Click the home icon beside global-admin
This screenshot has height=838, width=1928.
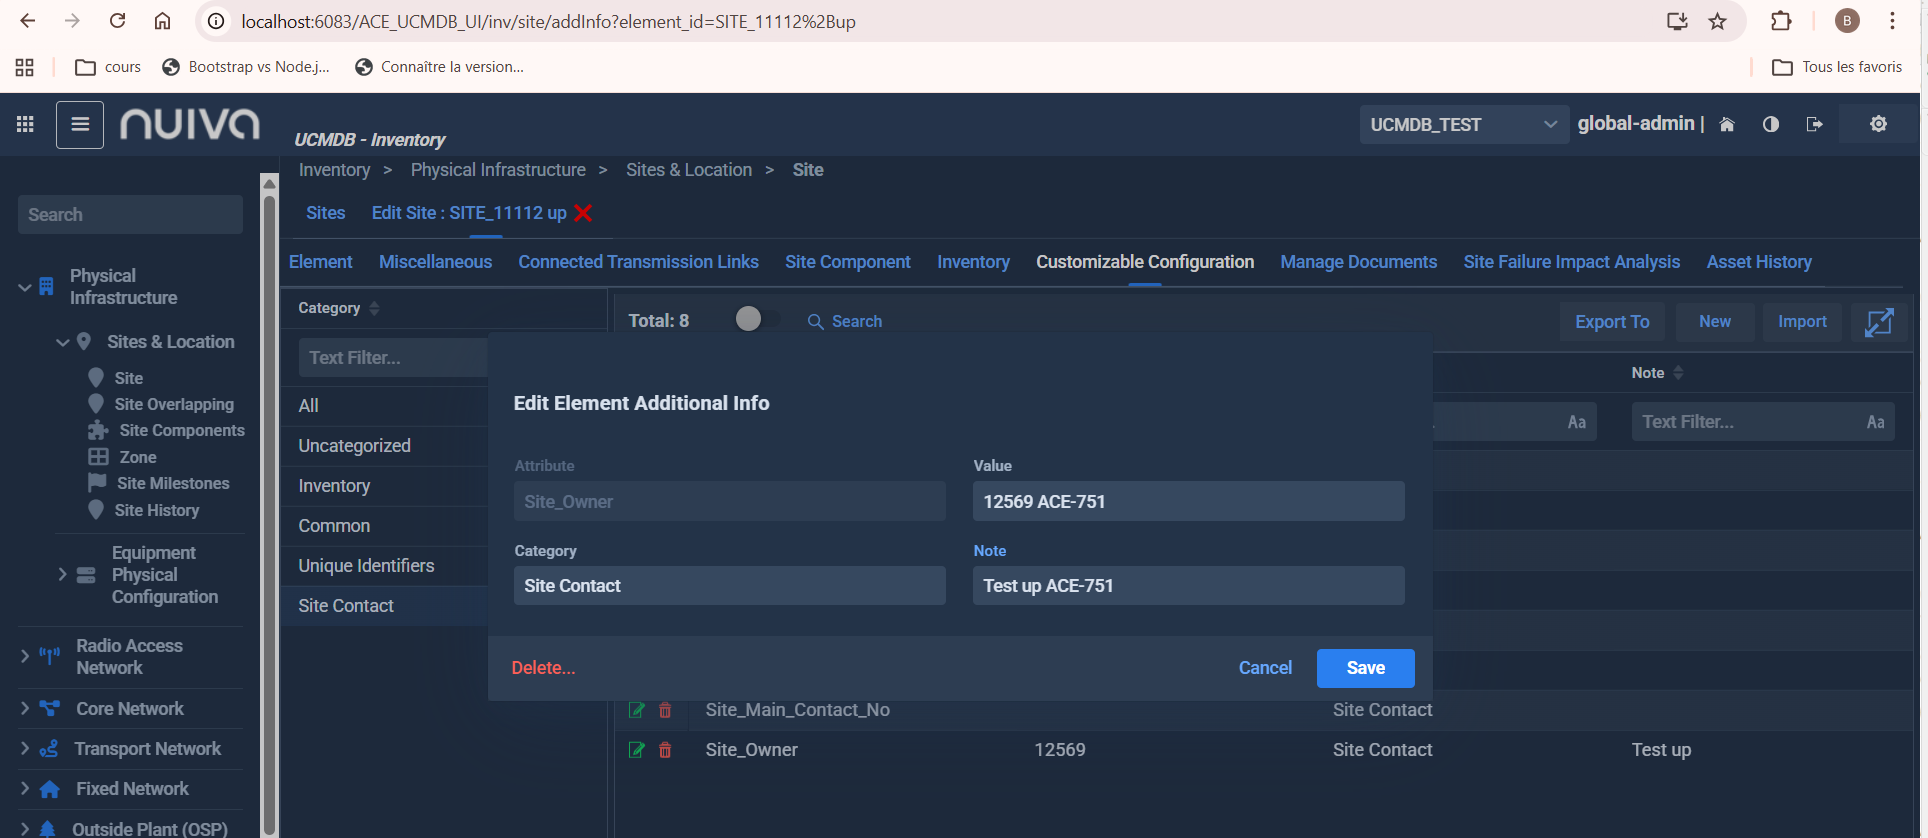pyautogui.click(x=1727, y=124)
